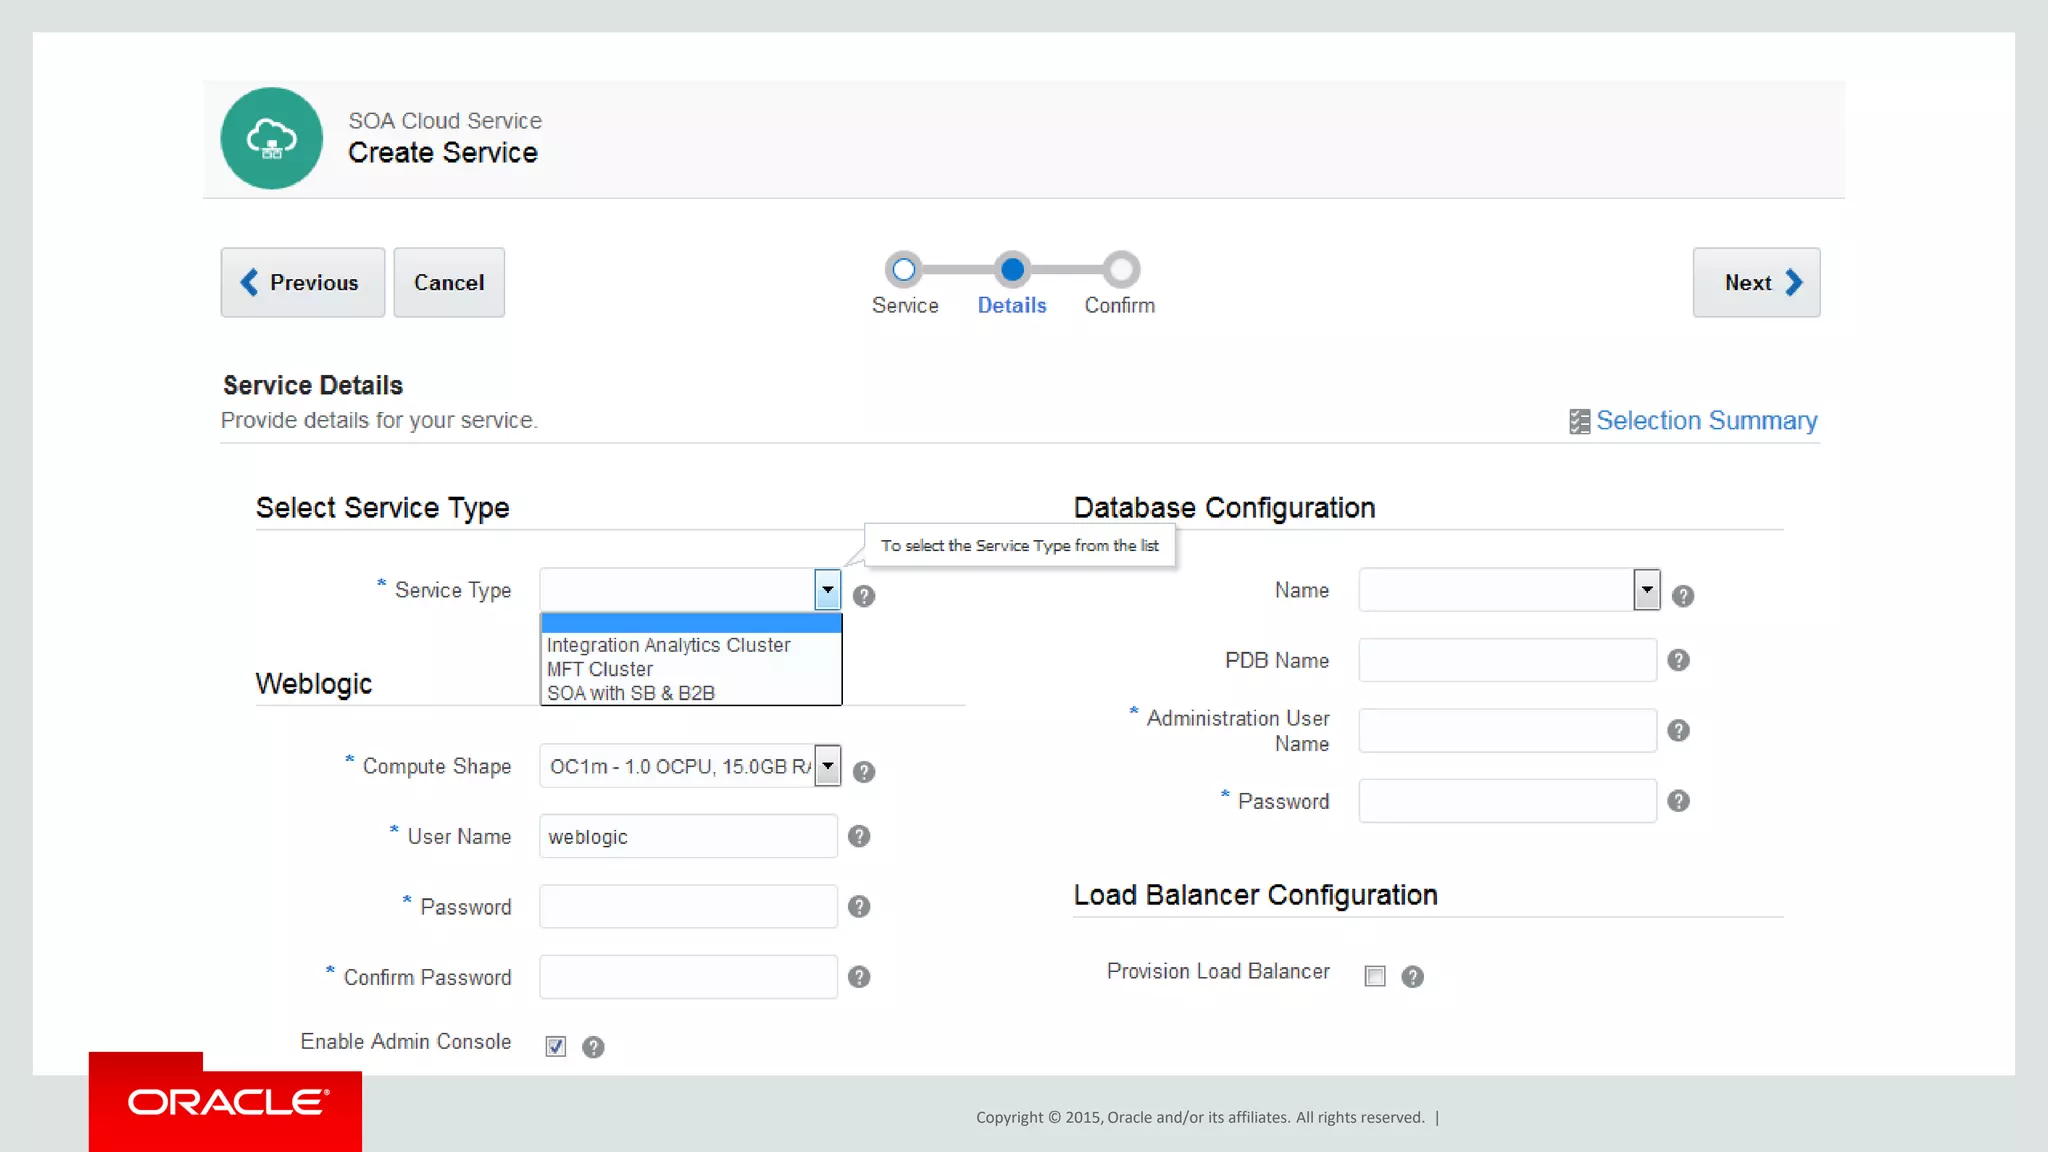Click the Next button
The image size is (2048, 1152).
[x=1756, y=283]
